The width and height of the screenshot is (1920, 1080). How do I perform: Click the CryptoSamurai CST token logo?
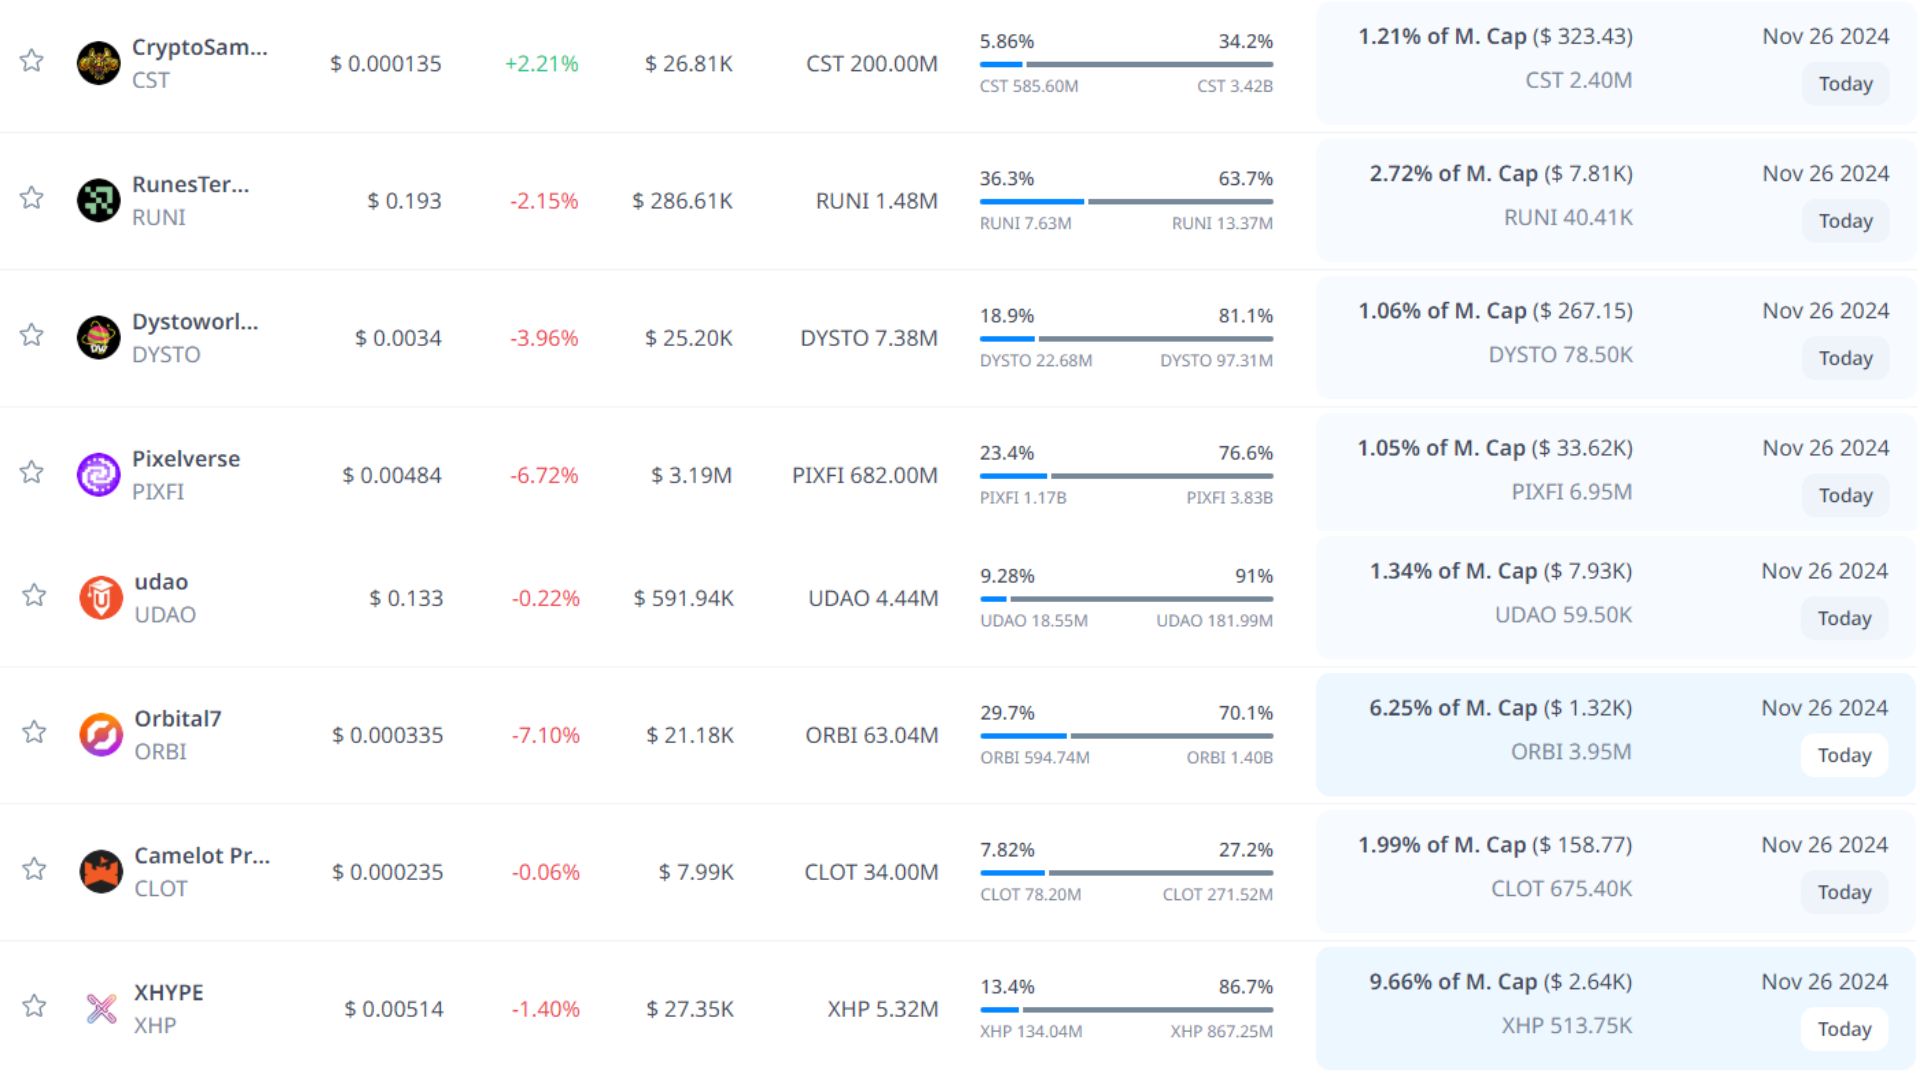click(98, 63)
